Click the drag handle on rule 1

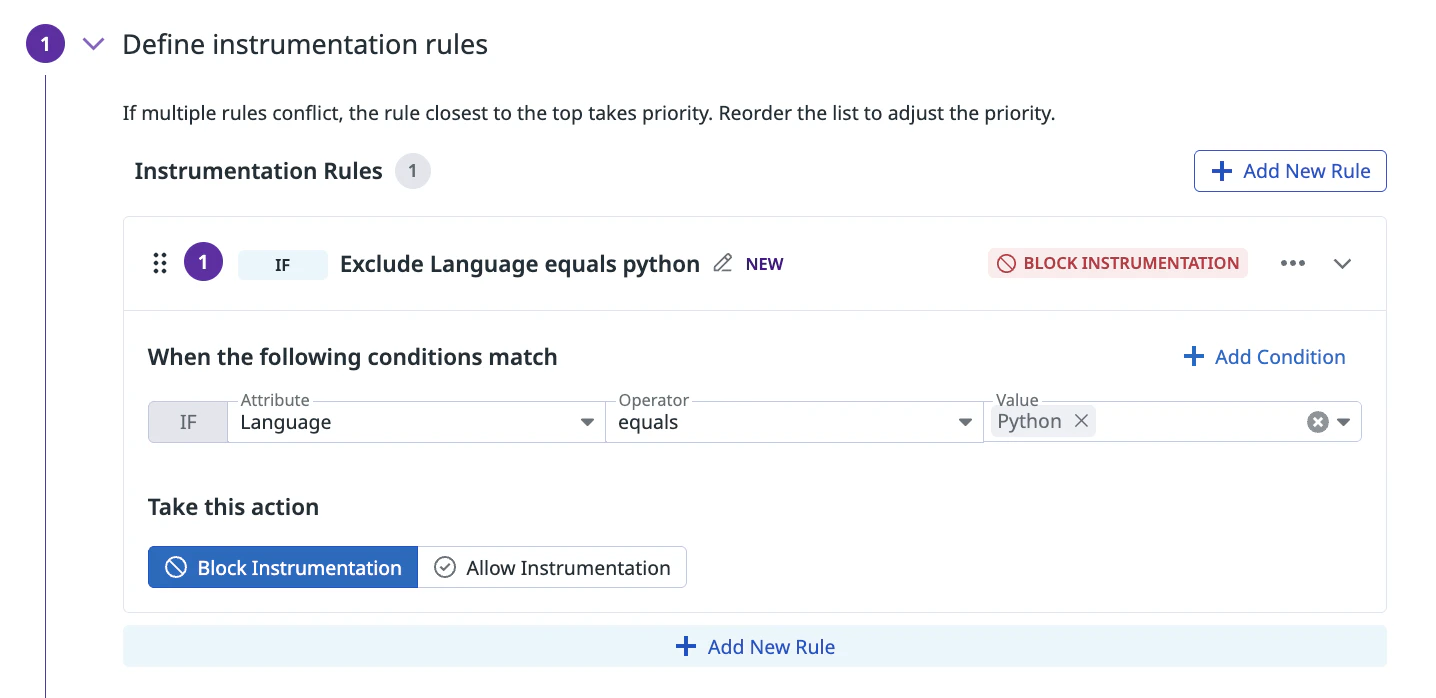[159, 264]
